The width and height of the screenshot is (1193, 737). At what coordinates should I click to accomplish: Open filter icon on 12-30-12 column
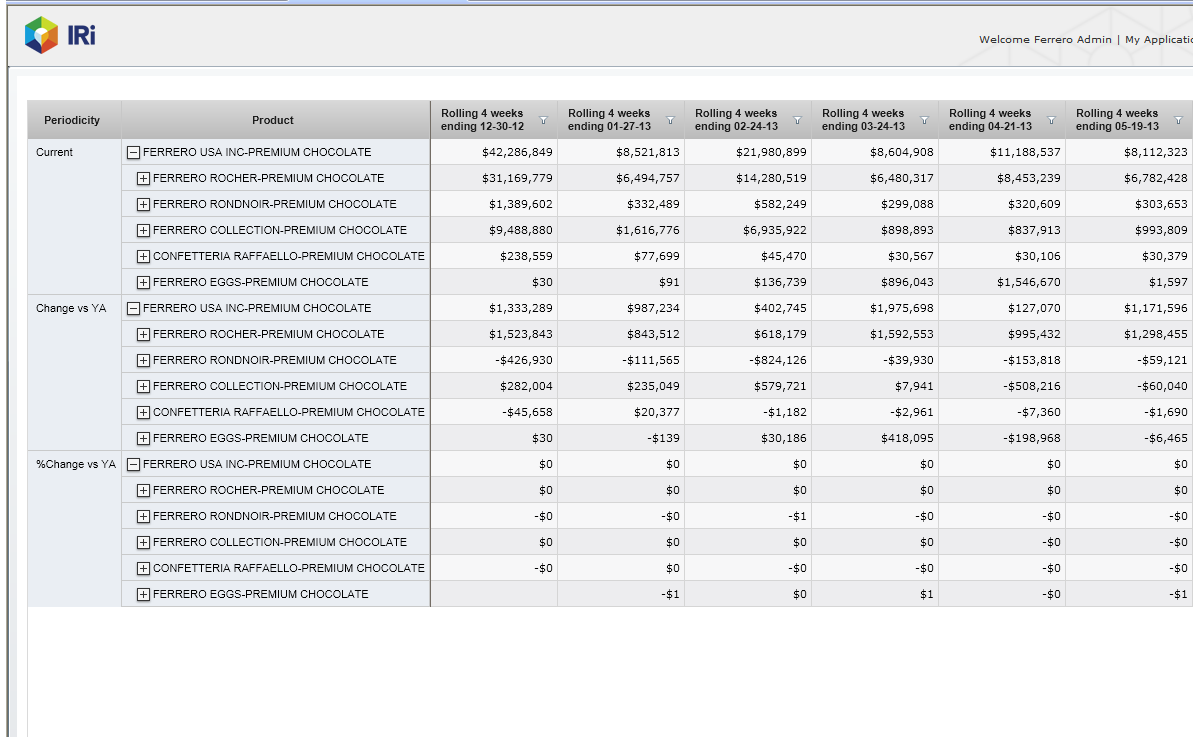pos(543,120)
